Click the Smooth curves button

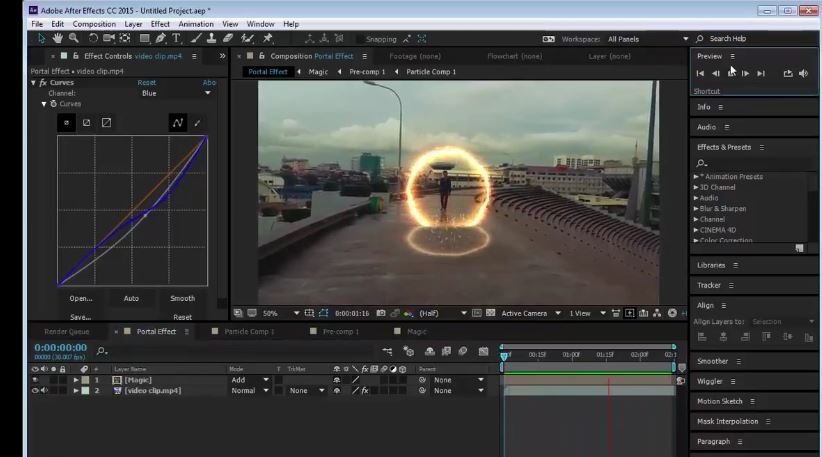tap(182, 298)
